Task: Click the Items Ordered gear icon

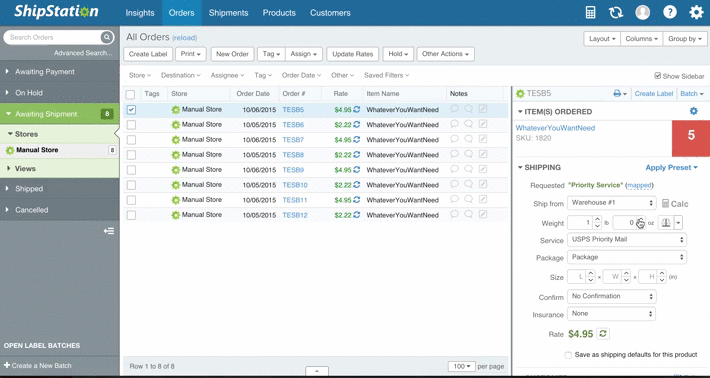Action: [x=693, y=111]
